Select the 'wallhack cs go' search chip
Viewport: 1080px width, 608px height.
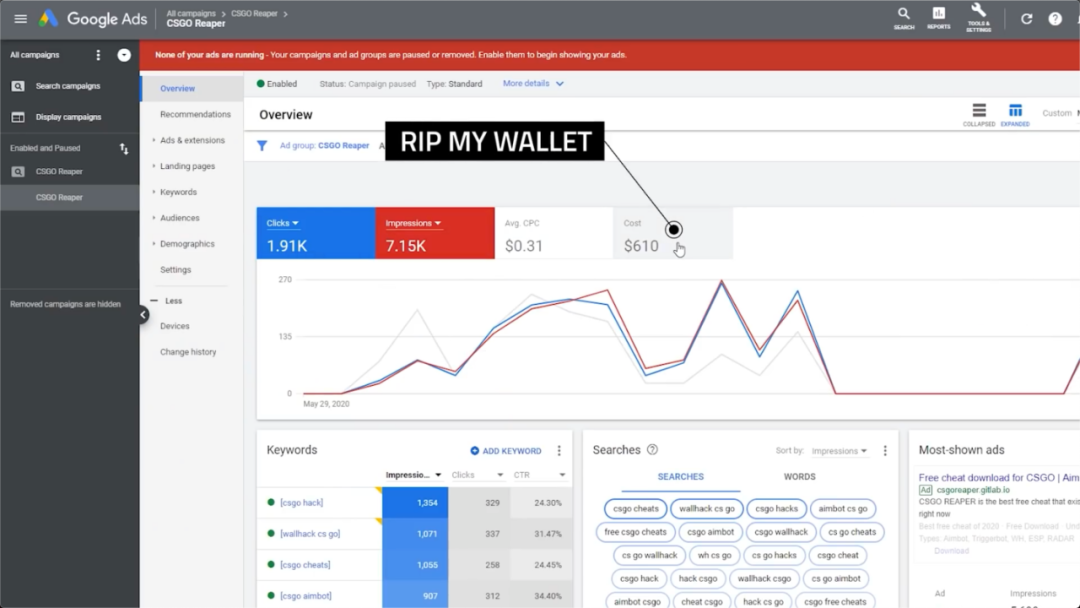pos(707,509)
